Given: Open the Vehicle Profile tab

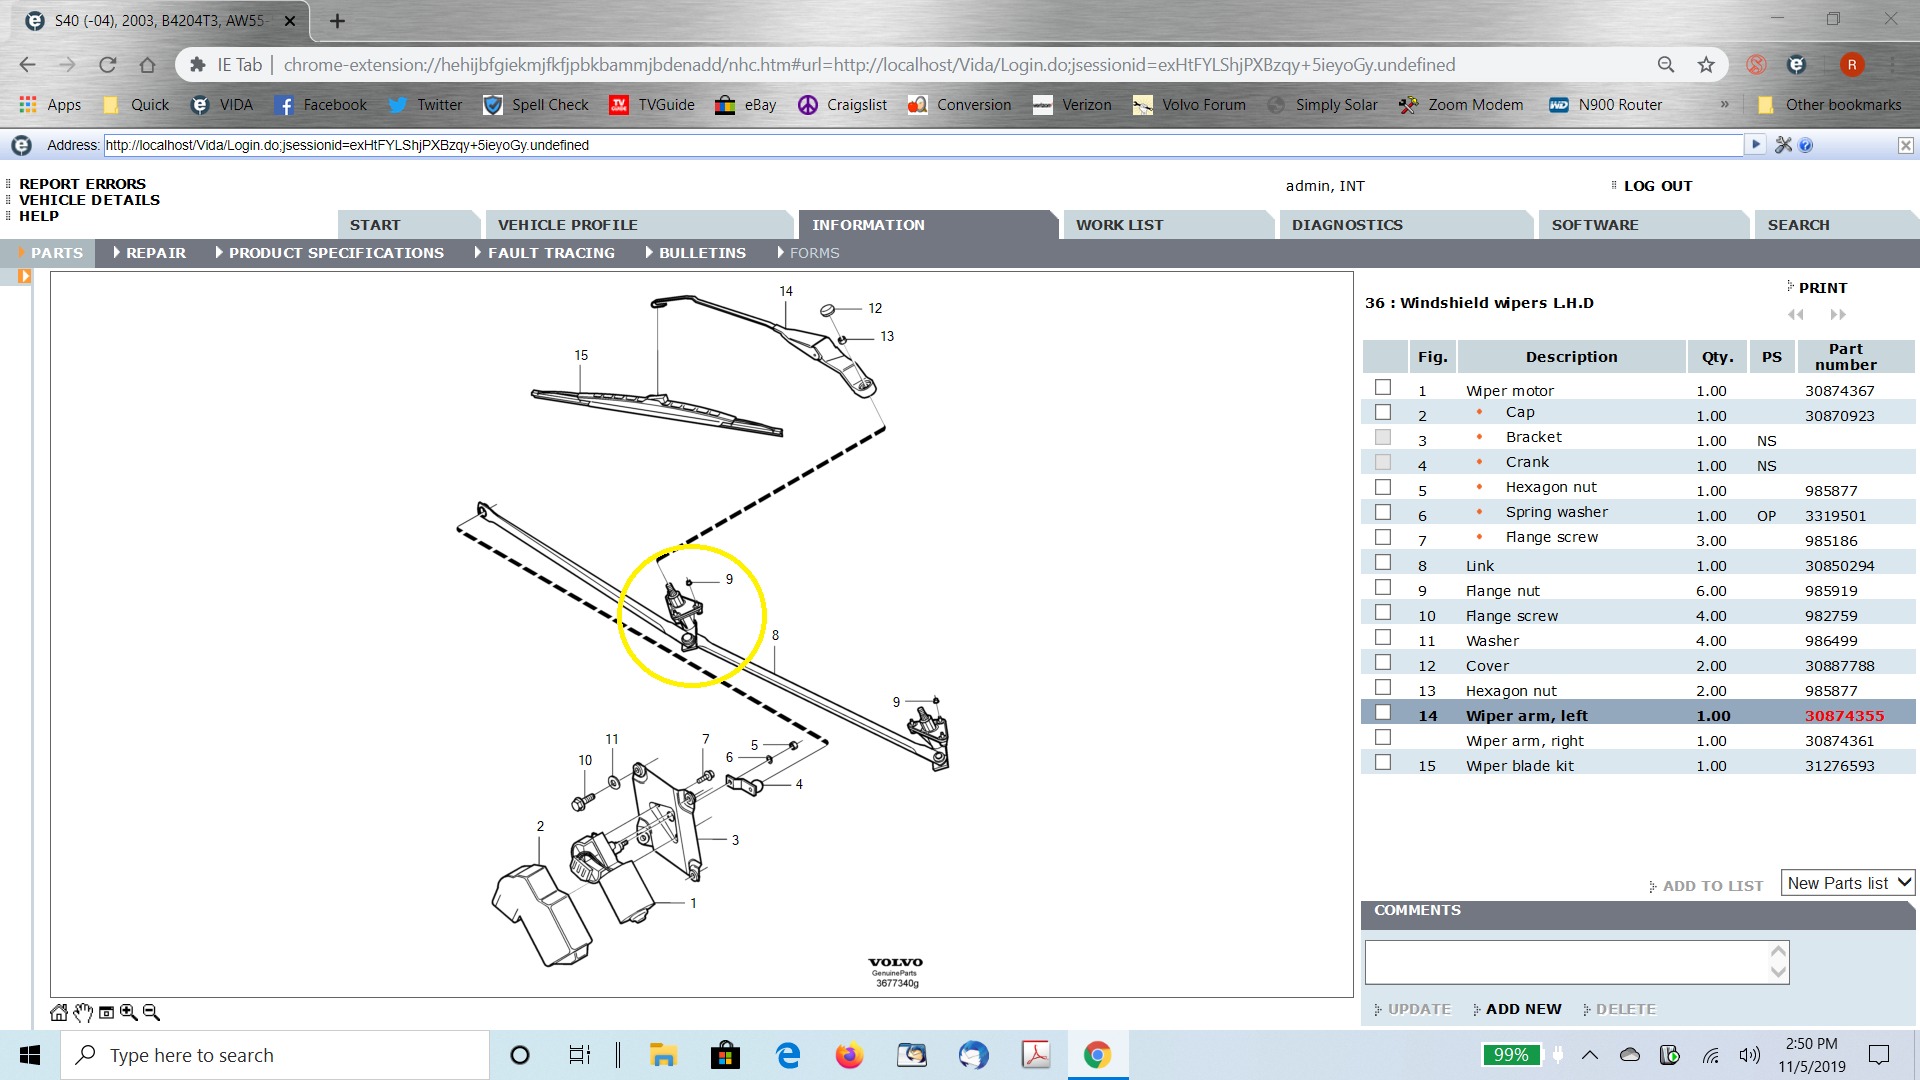Looking at the screenshot, I should [x=567, y=225].
